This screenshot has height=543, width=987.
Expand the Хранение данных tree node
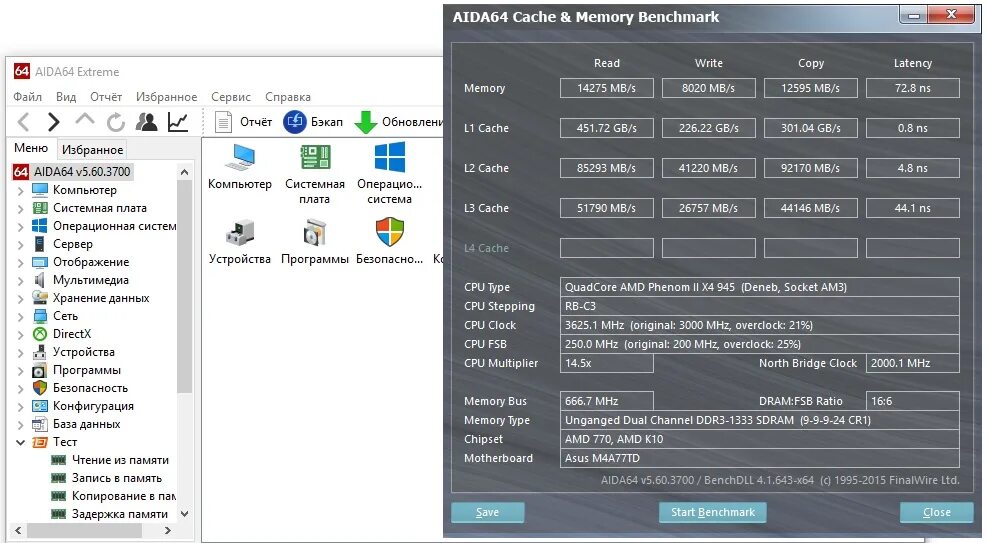click(x=20, y=298)
